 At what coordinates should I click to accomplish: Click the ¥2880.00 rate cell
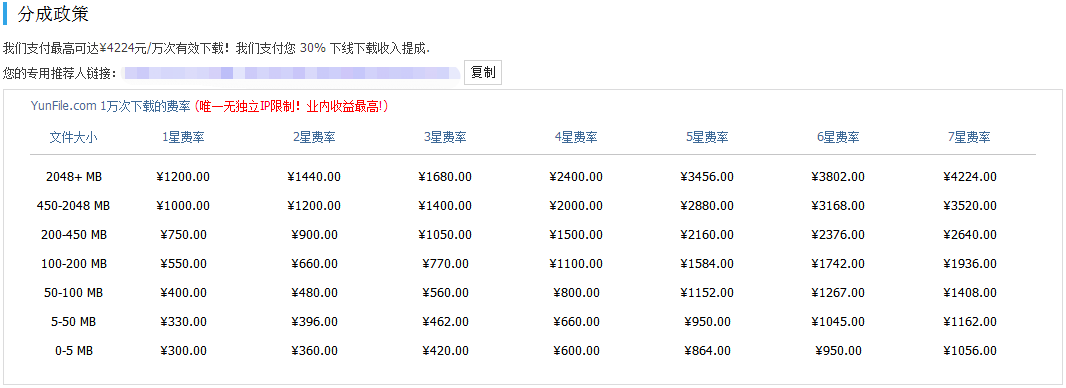coord(707,206)
